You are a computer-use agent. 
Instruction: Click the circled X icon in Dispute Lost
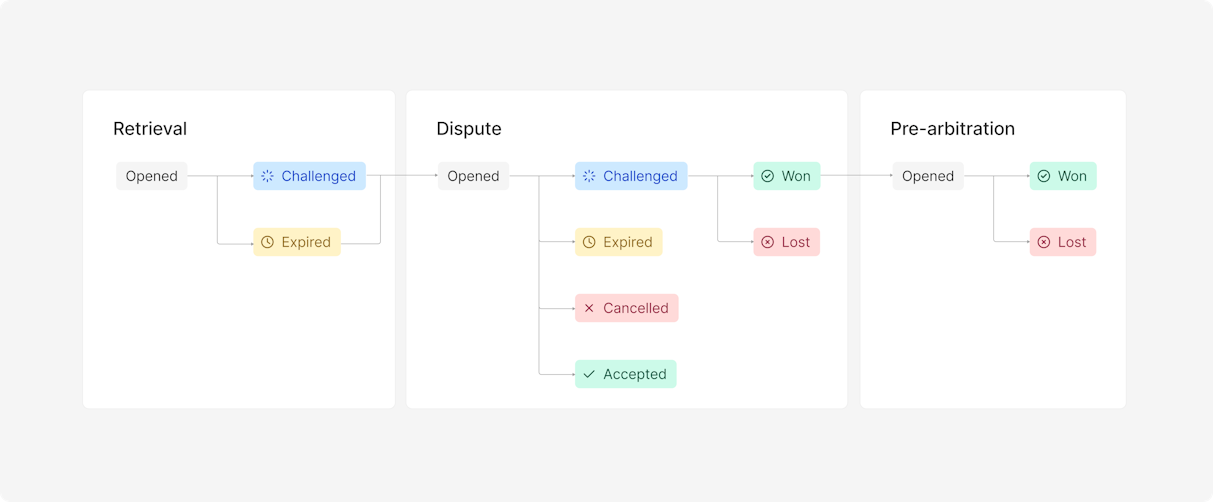[767, 242]
